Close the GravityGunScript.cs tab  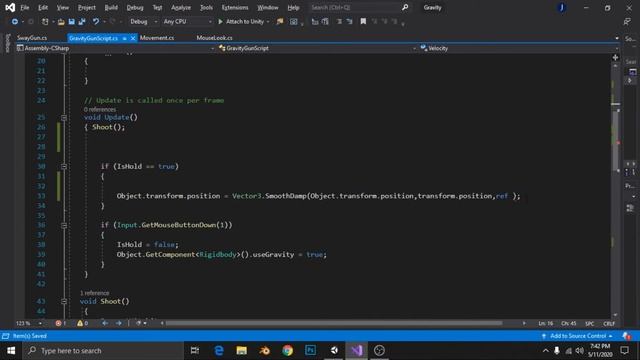click(133, 38)
